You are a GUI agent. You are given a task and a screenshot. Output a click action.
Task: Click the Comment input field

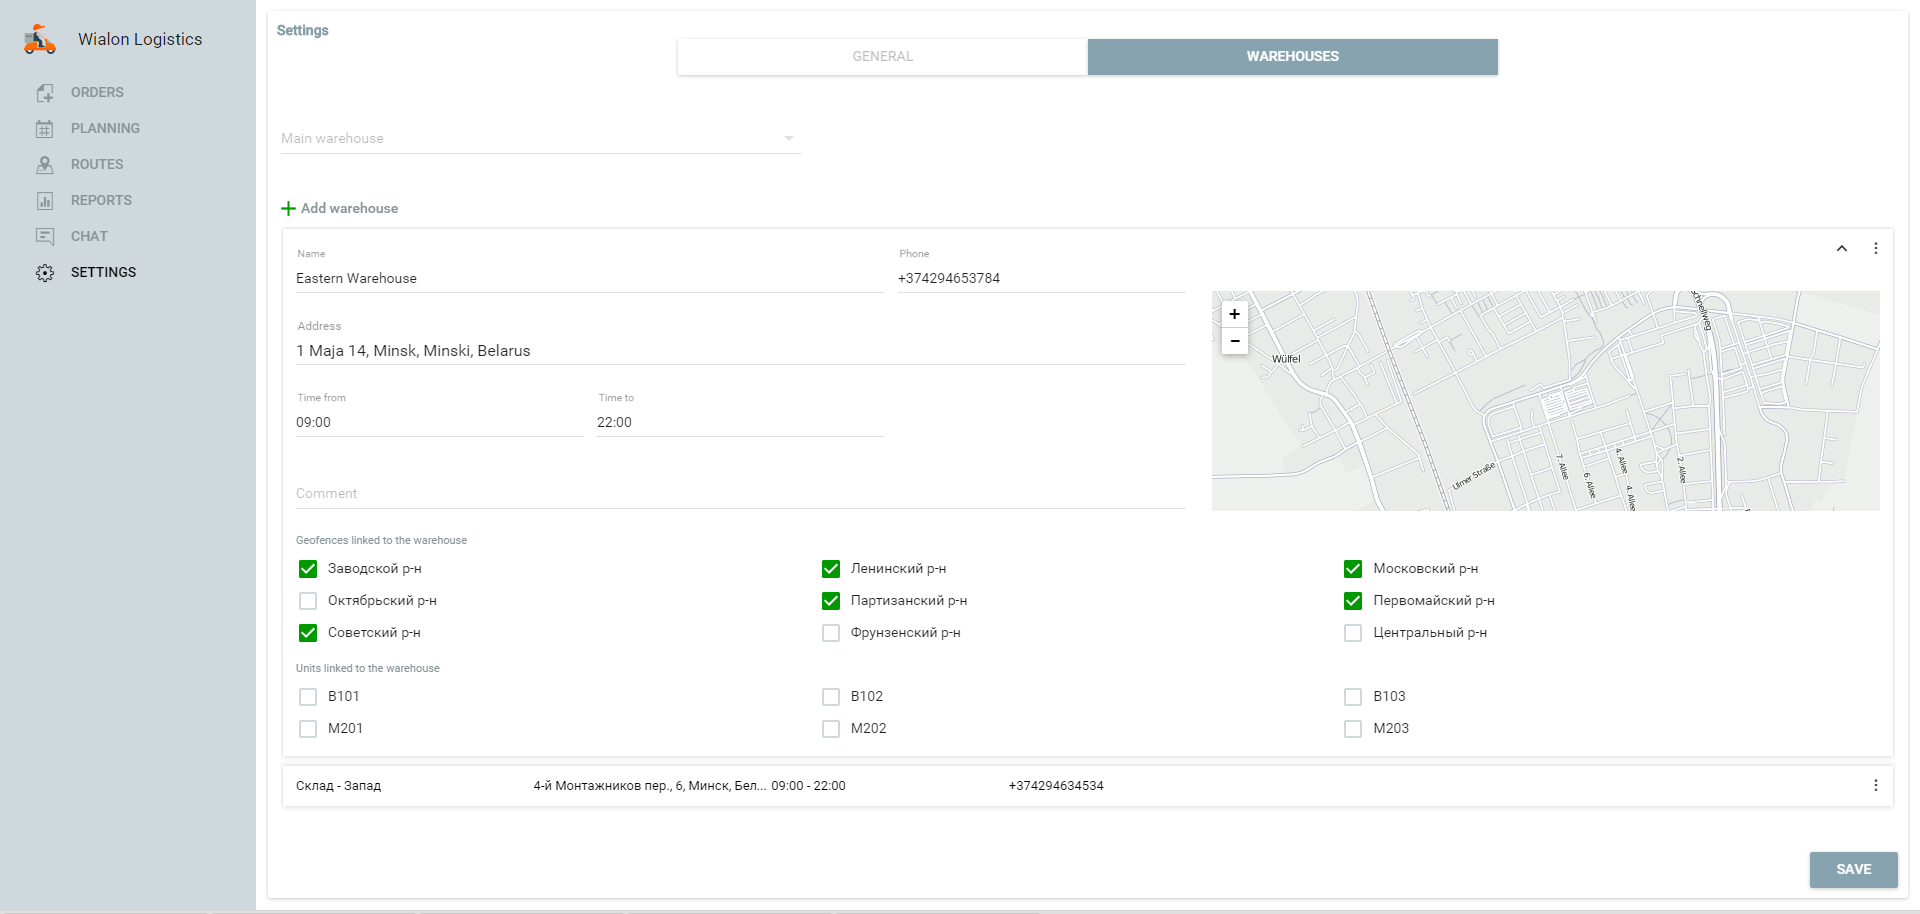coord(740,494)
